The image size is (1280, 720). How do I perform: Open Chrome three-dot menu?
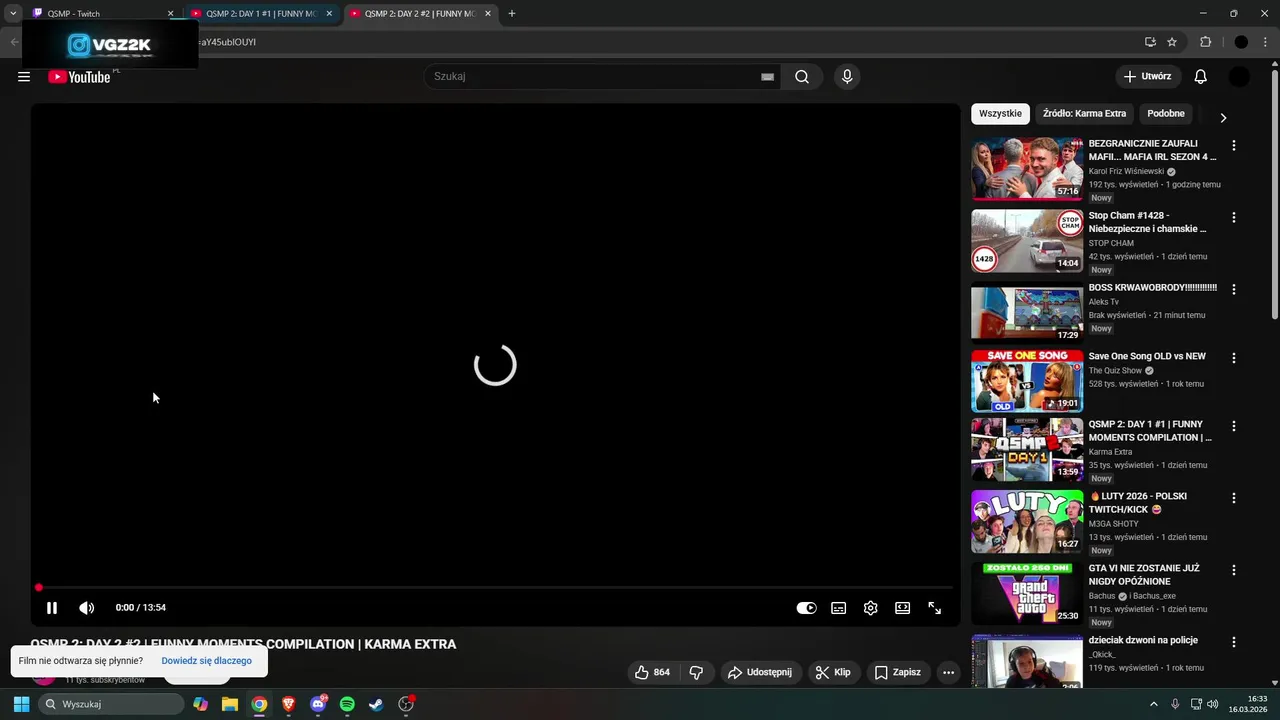point(1265,42)
